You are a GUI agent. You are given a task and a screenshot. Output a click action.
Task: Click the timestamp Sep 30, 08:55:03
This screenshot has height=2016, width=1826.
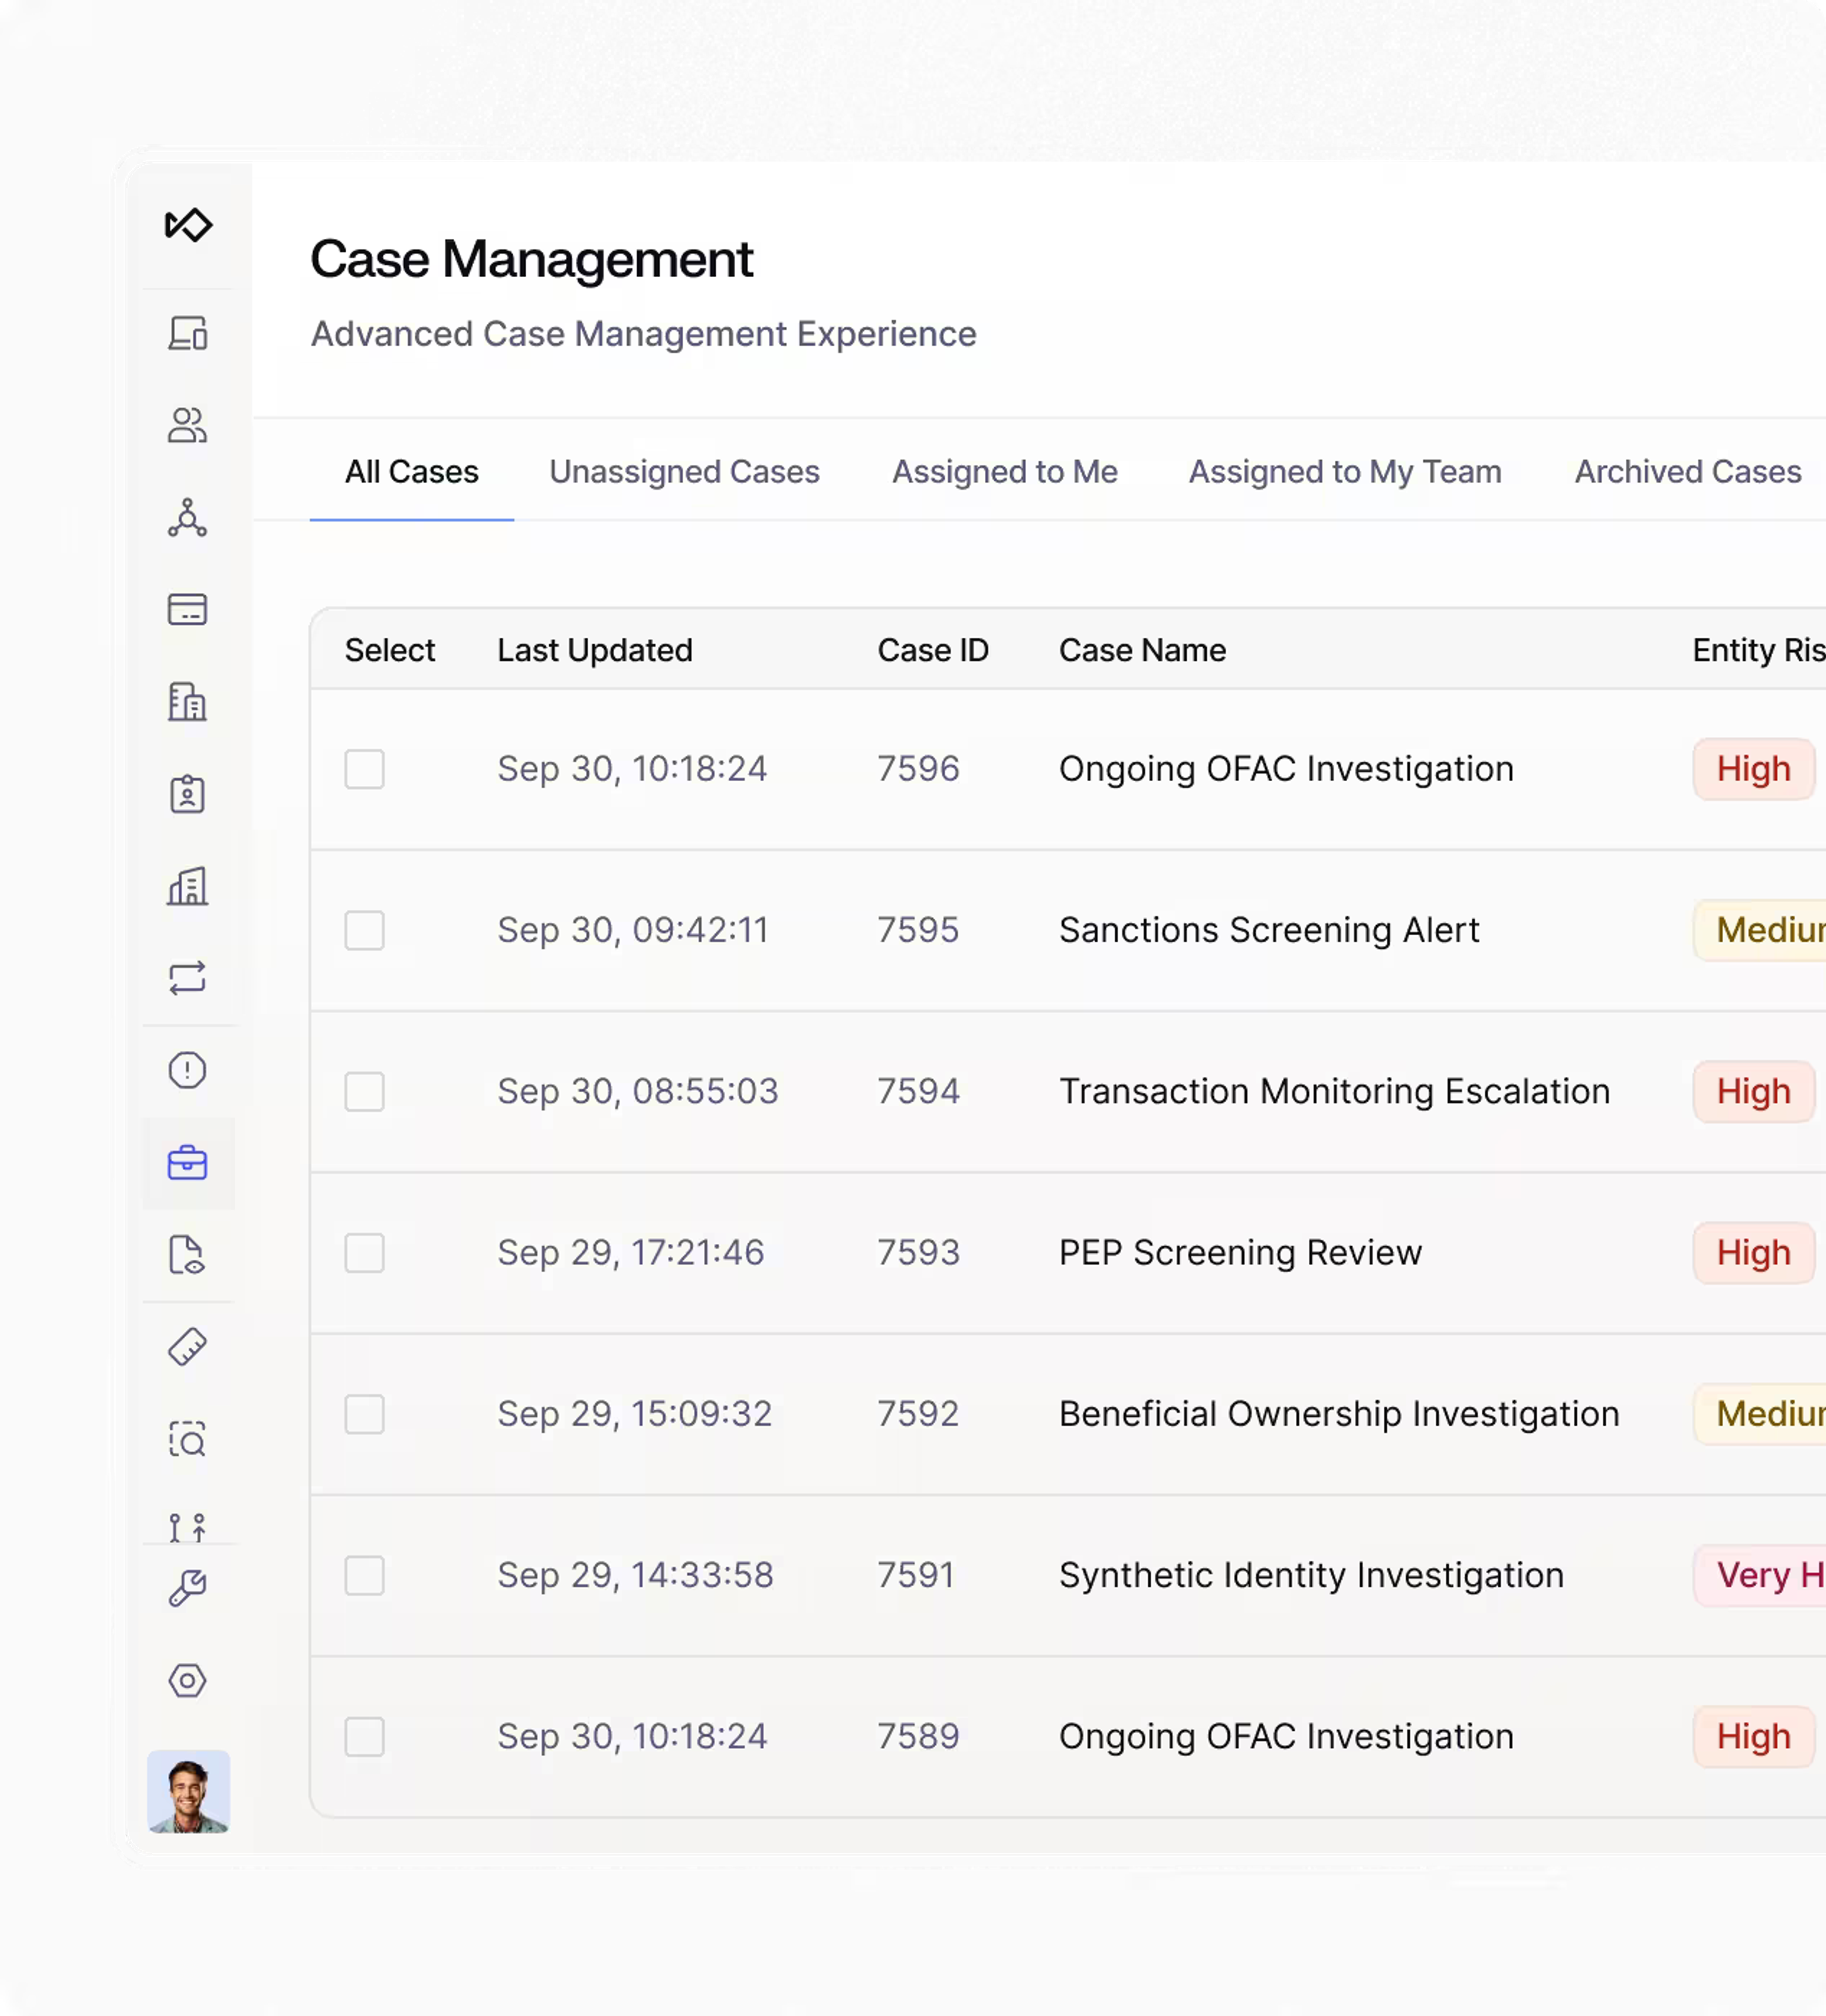[637, 1091]
